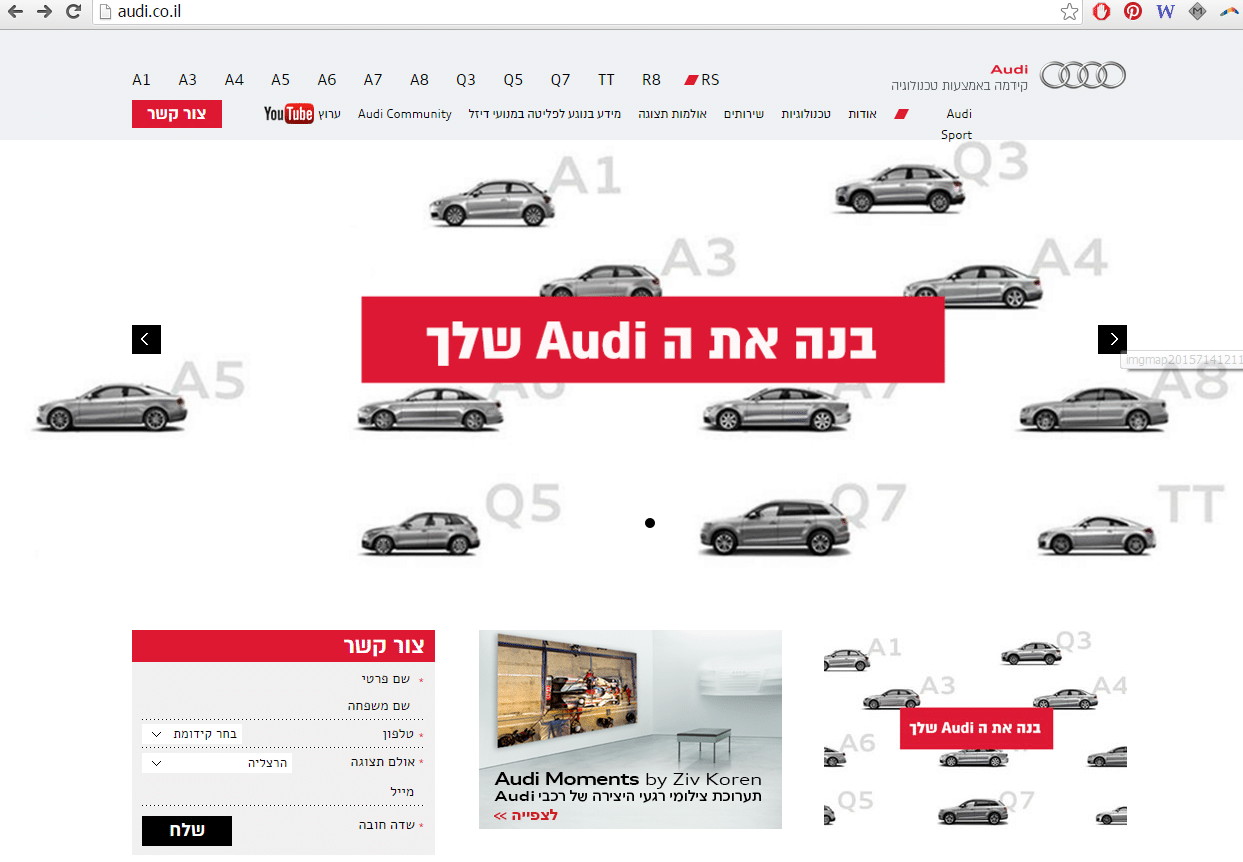
Task: Show the next carousel slide
Action: (x=1112, y=339)
